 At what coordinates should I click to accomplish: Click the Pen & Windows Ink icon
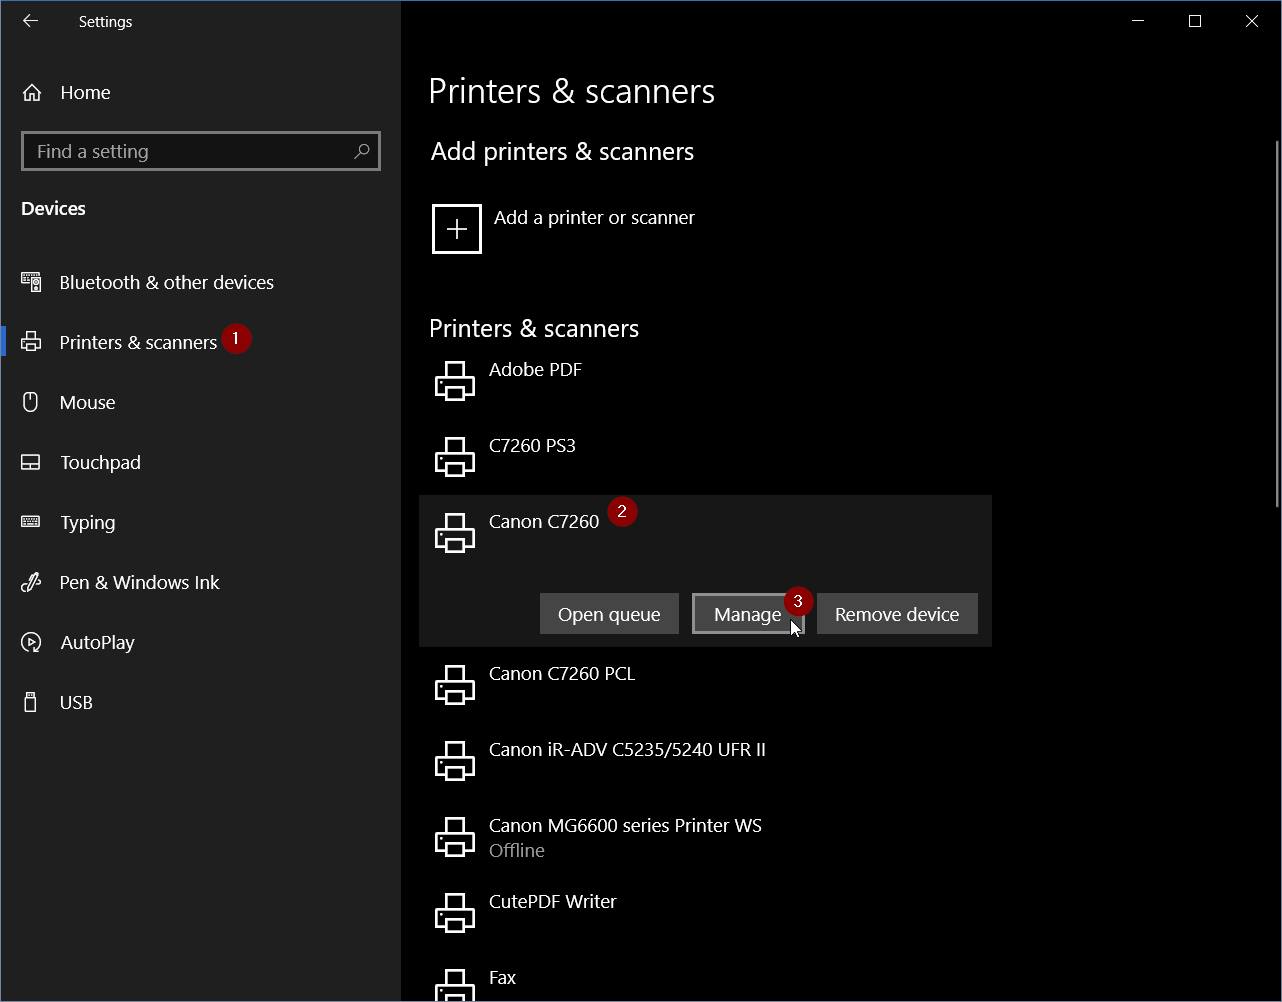coord(31,582)
